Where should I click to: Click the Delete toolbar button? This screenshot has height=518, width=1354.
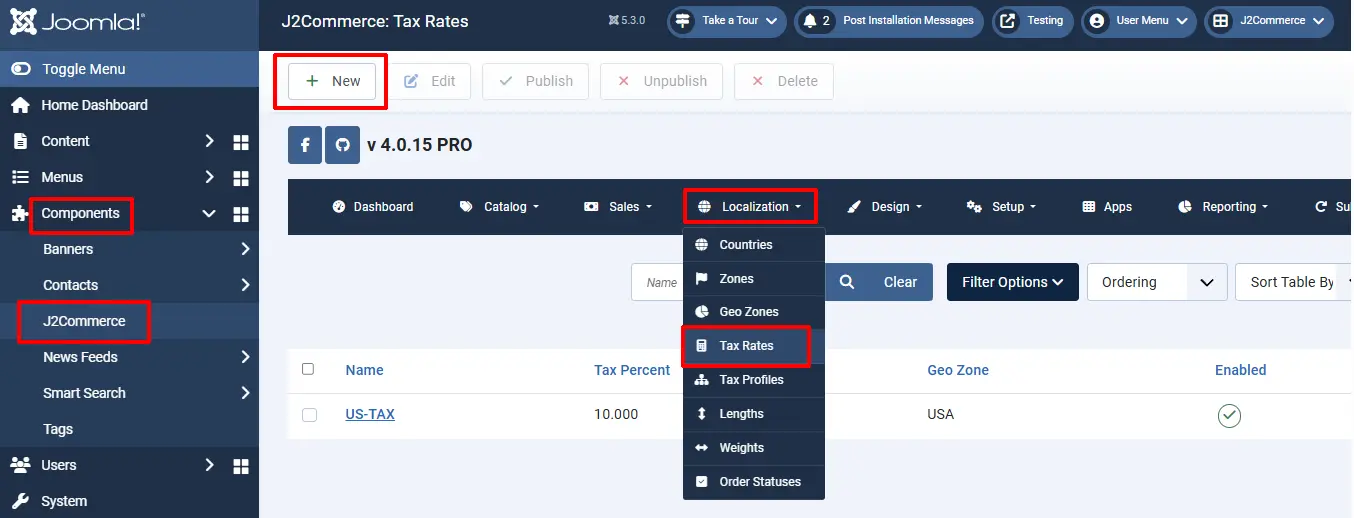coord(784,81)
